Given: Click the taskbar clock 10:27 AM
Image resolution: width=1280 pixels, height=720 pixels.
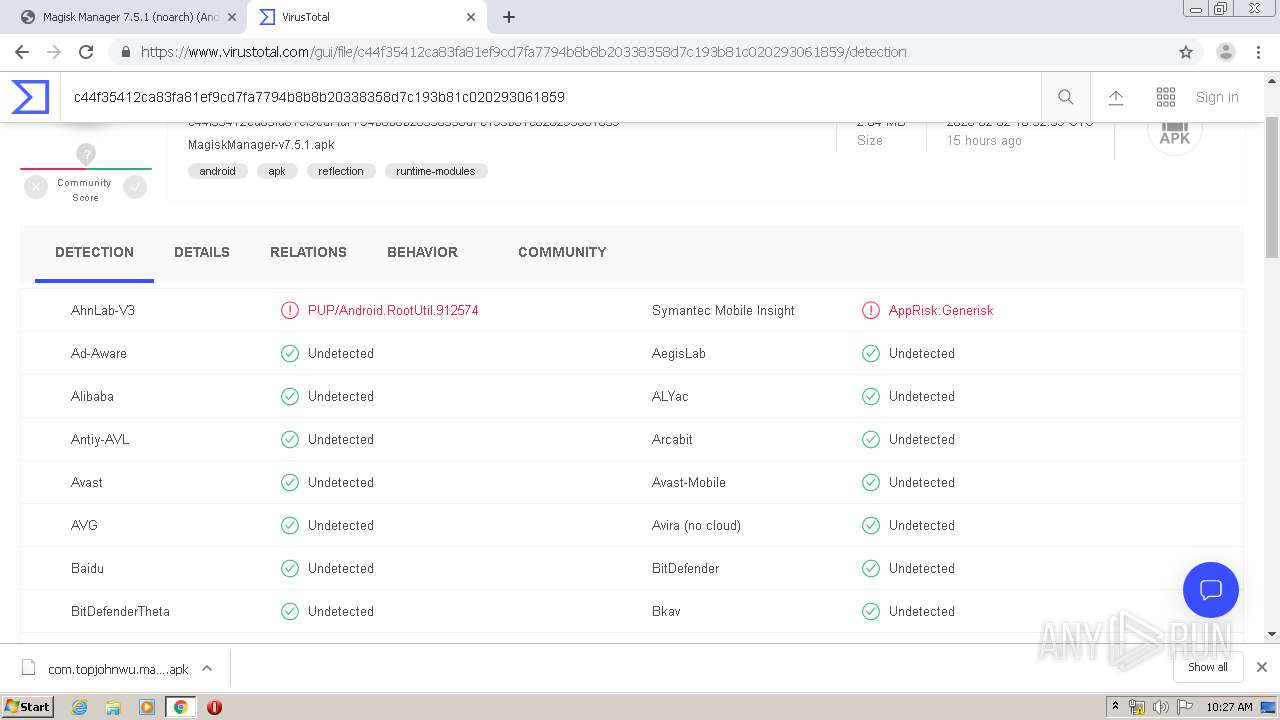Looking at the screenshot, I should coord(1229,707).
